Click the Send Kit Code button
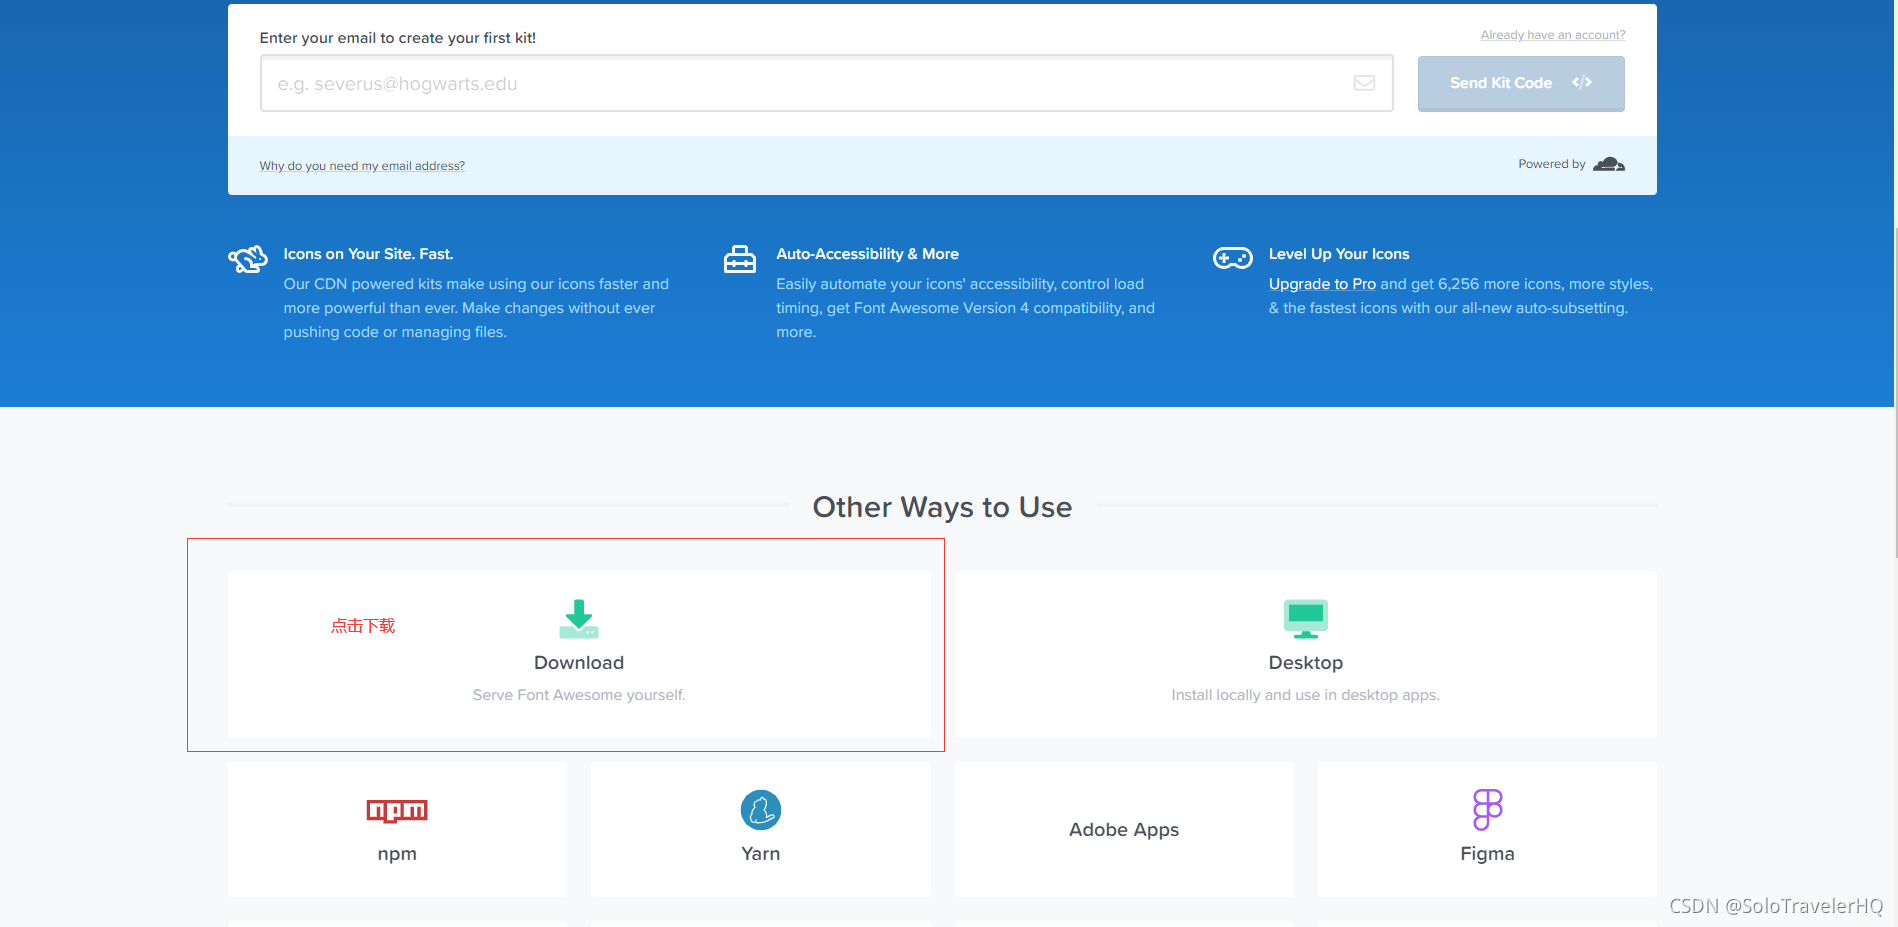Image resolution: width=1898 pixels, height=927 pixels. click(x=1520, y=83)
